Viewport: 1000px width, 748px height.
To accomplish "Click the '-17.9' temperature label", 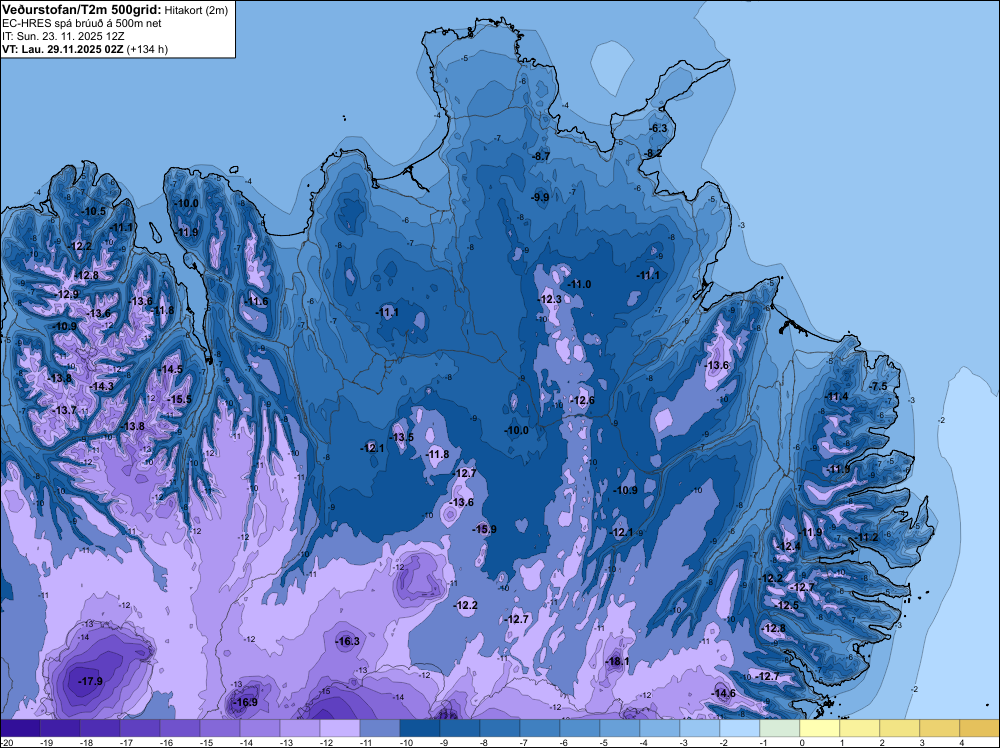I will [x=91, y=681].
